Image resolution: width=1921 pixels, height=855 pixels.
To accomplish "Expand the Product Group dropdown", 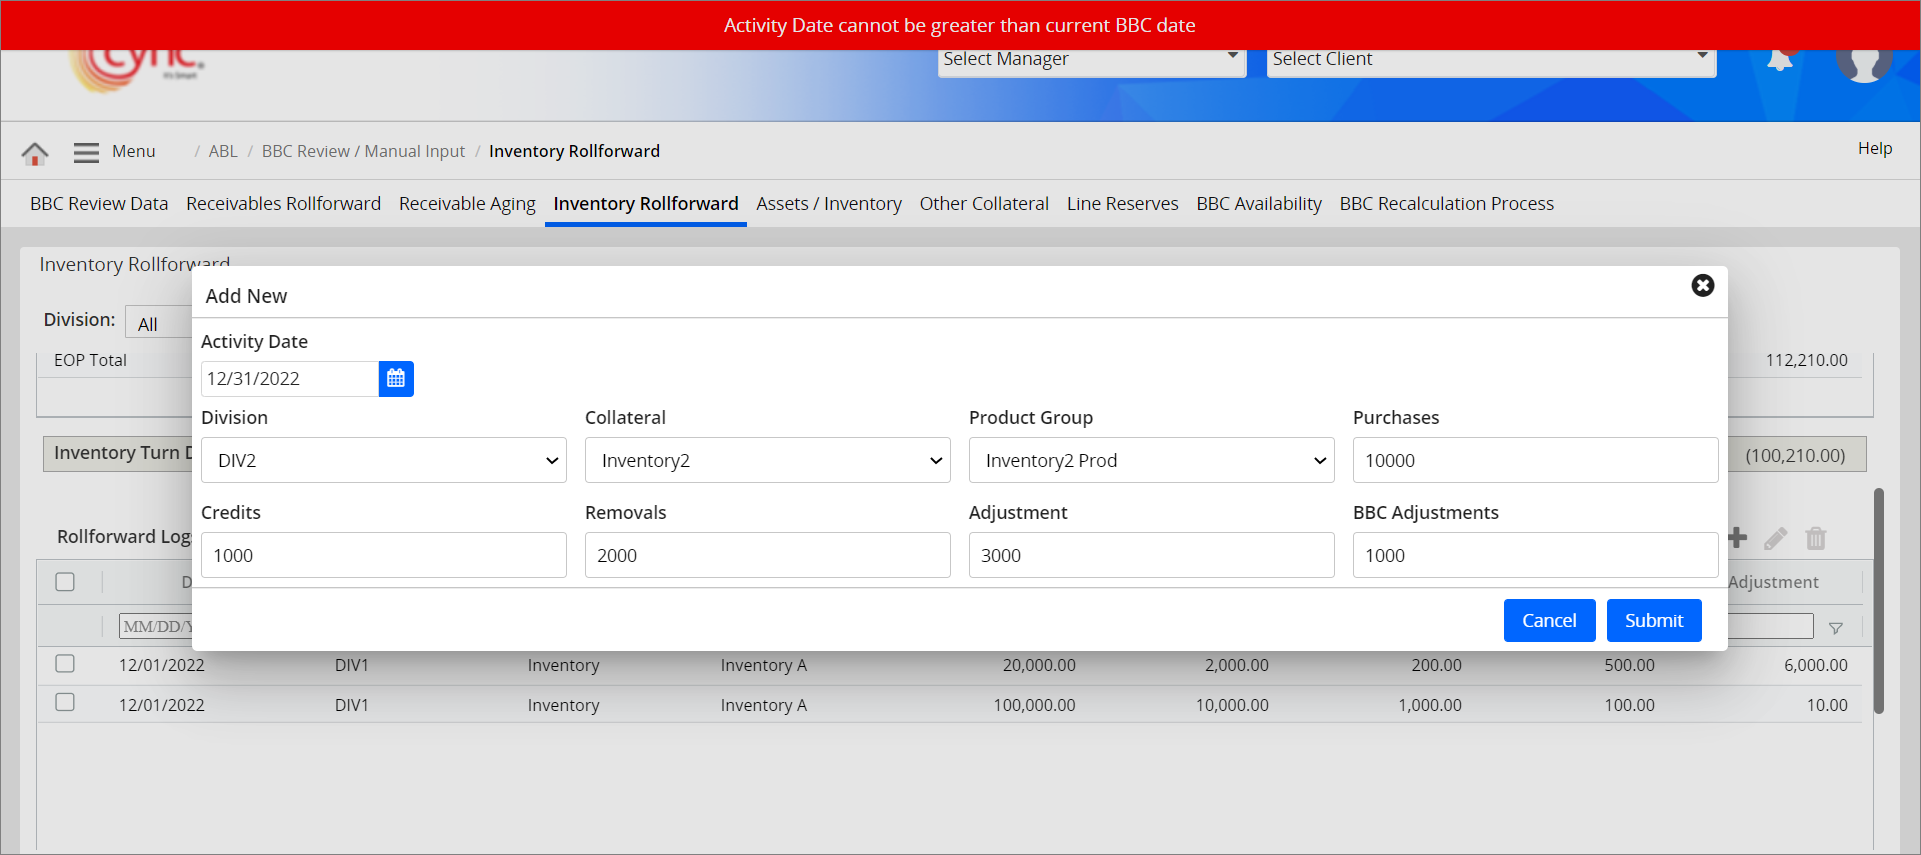I will pos(1151,460).
